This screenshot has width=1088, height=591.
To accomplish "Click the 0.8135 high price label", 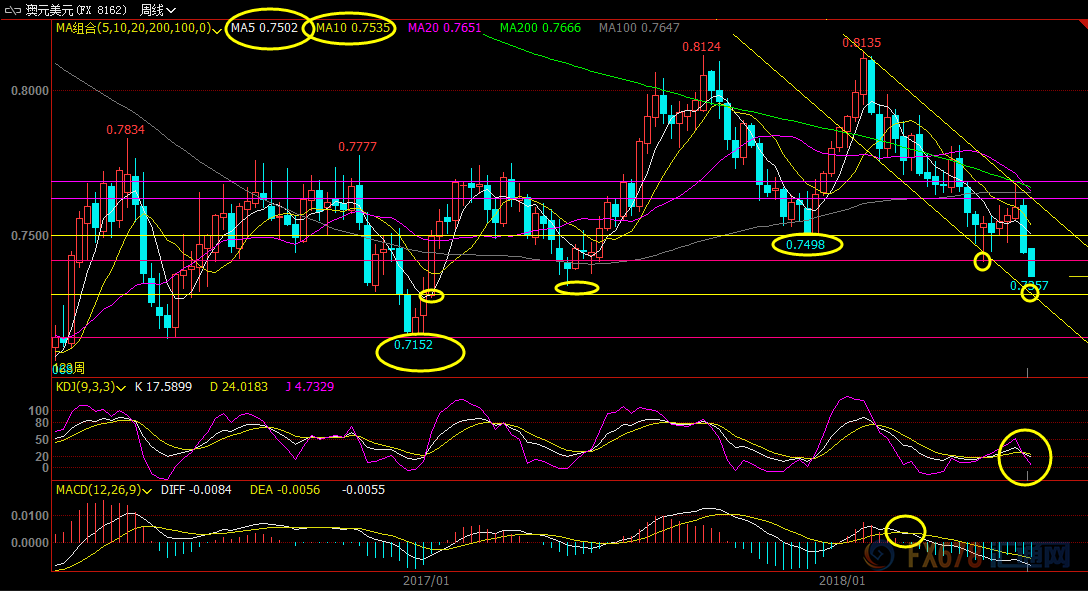I will pos(861,43).
